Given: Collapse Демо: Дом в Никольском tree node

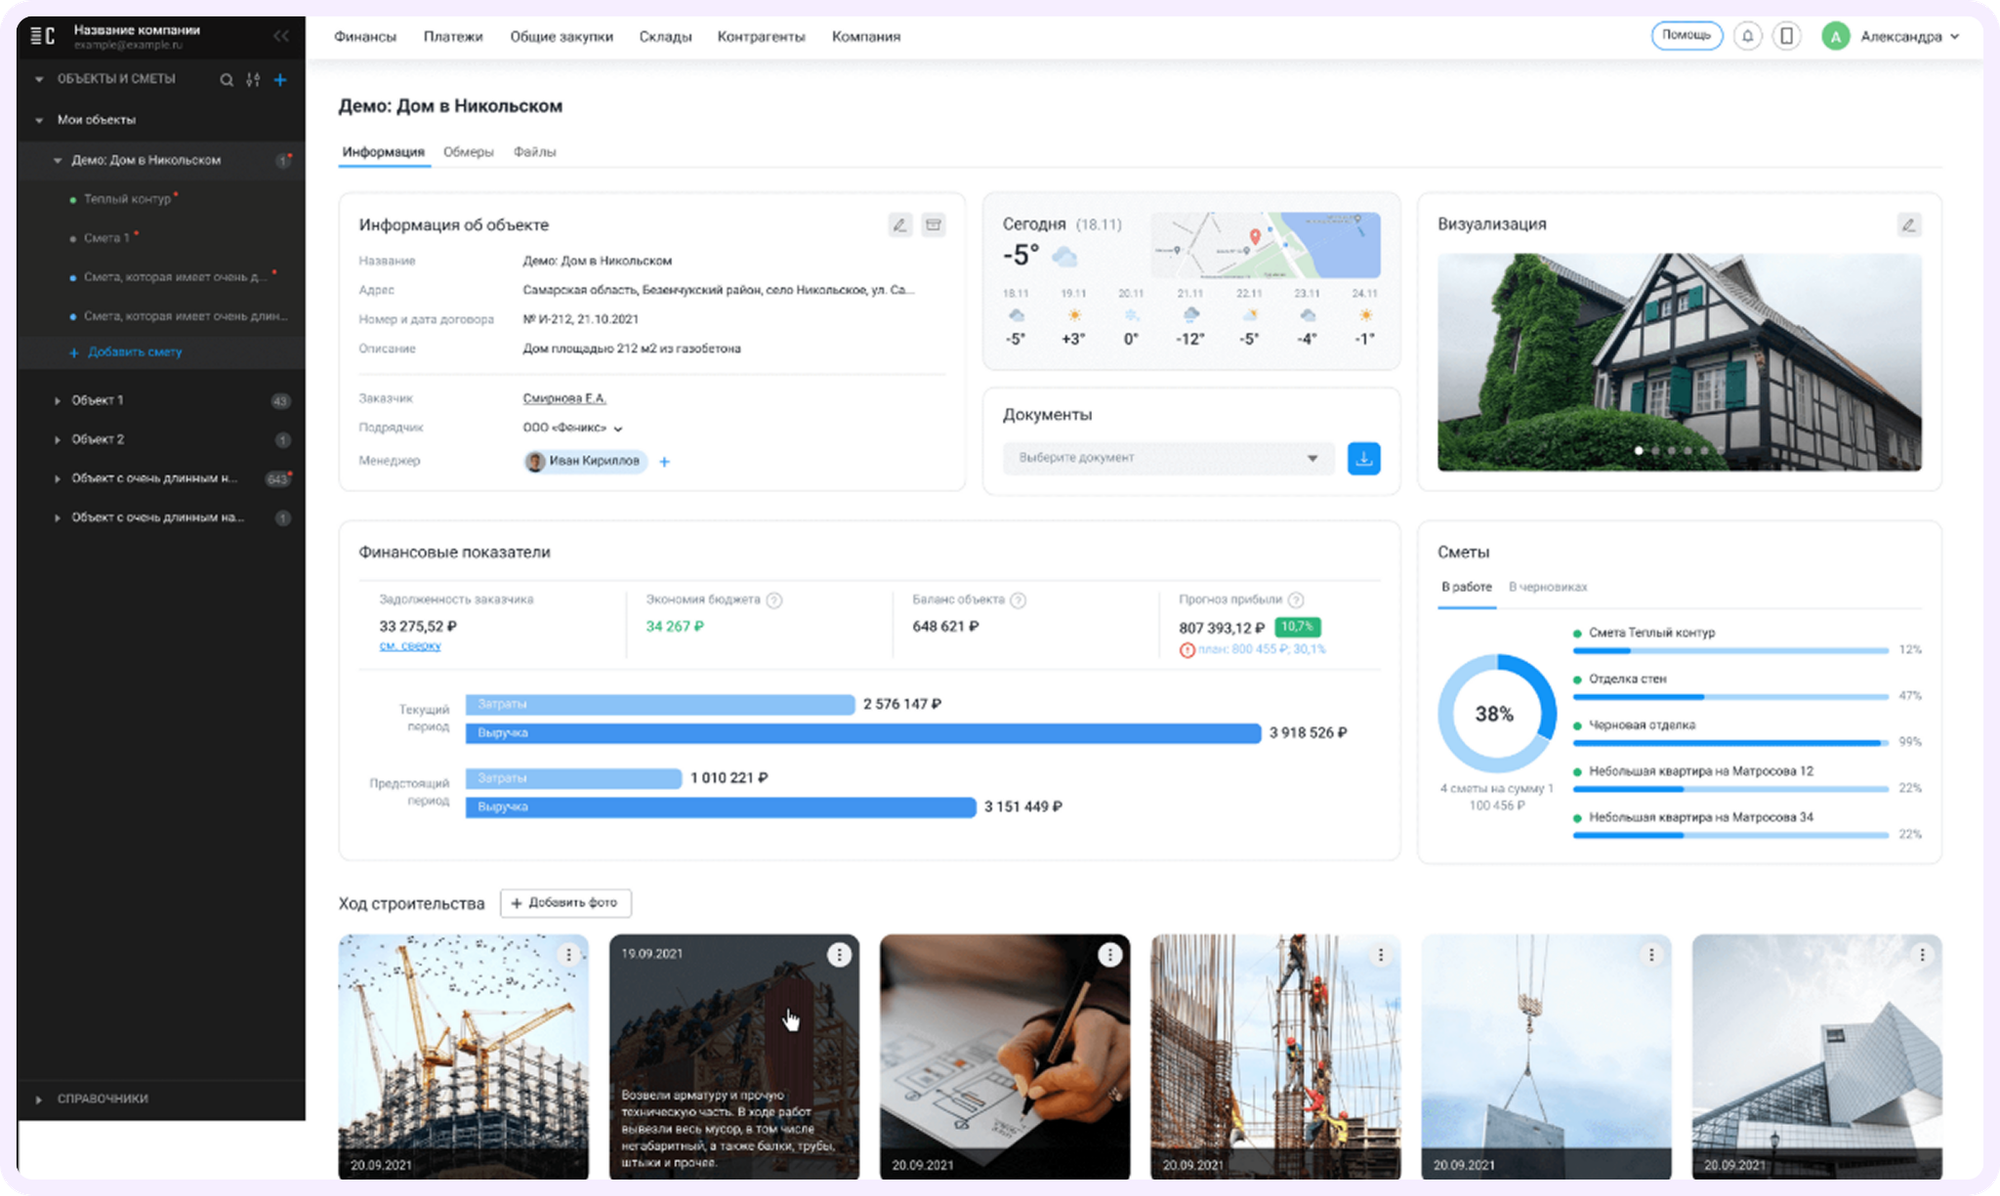Looking at the screenshot, I should (x=58, y=160).
